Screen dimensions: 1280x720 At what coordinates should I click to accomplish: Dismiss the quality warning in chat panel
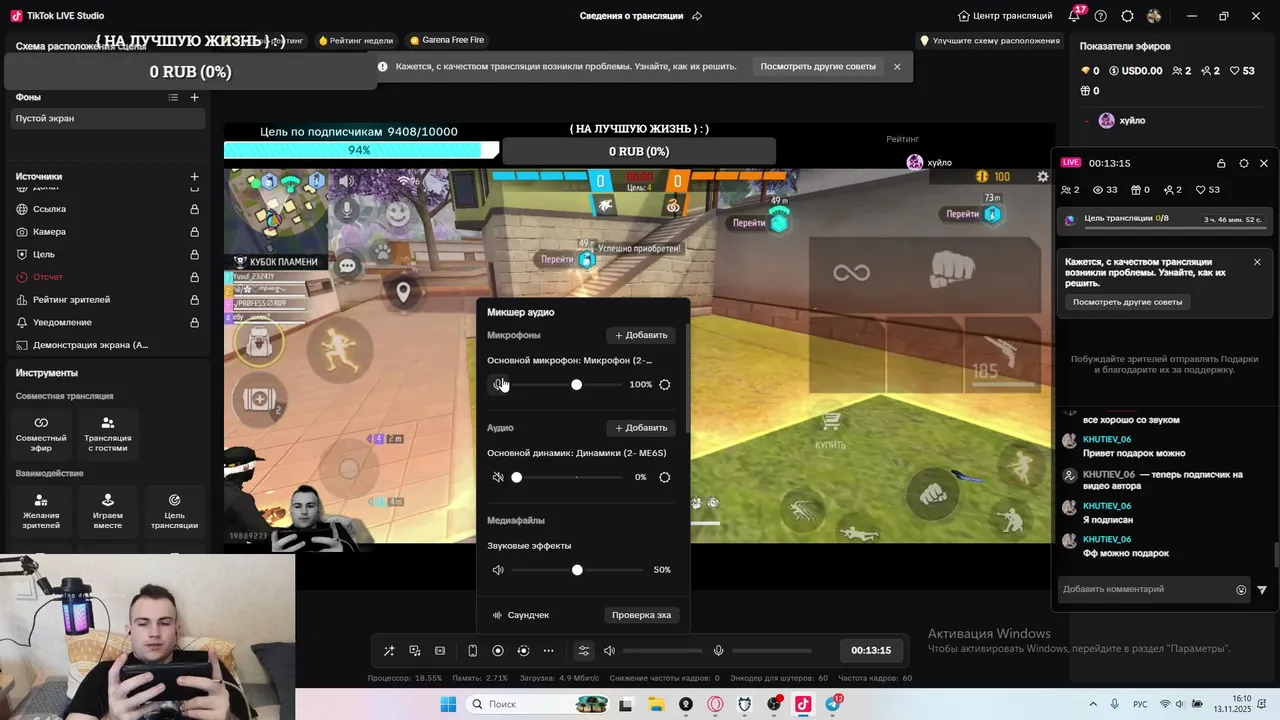(x=1257, y=262)
